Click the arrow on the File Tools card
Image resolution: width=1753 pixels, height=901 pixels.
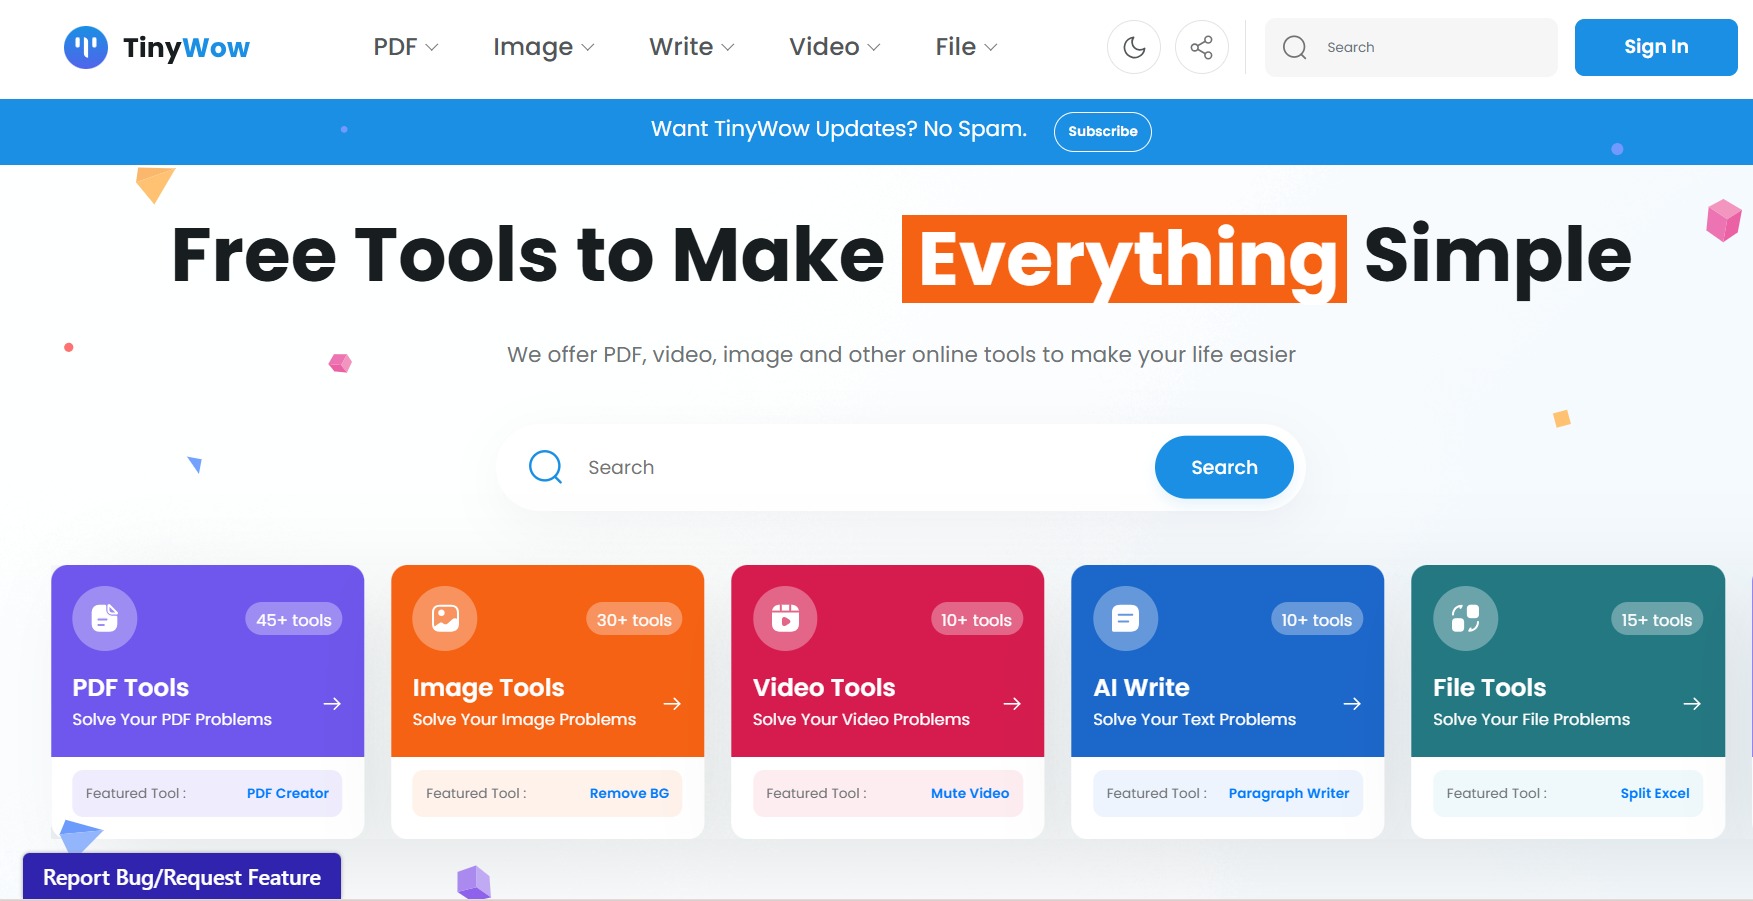tap(1692, 704)
